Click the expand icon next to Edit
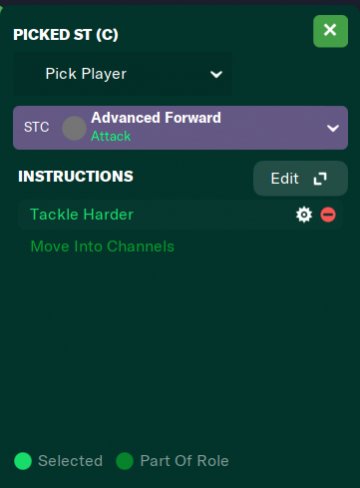This screenshot has height=488, width=360. tap(320, 179)
